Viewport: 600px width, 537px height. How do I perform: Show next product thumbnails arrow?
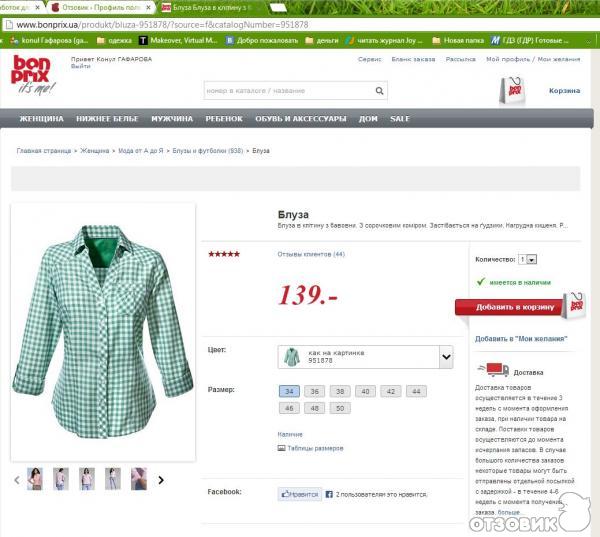tap(161, 480)
